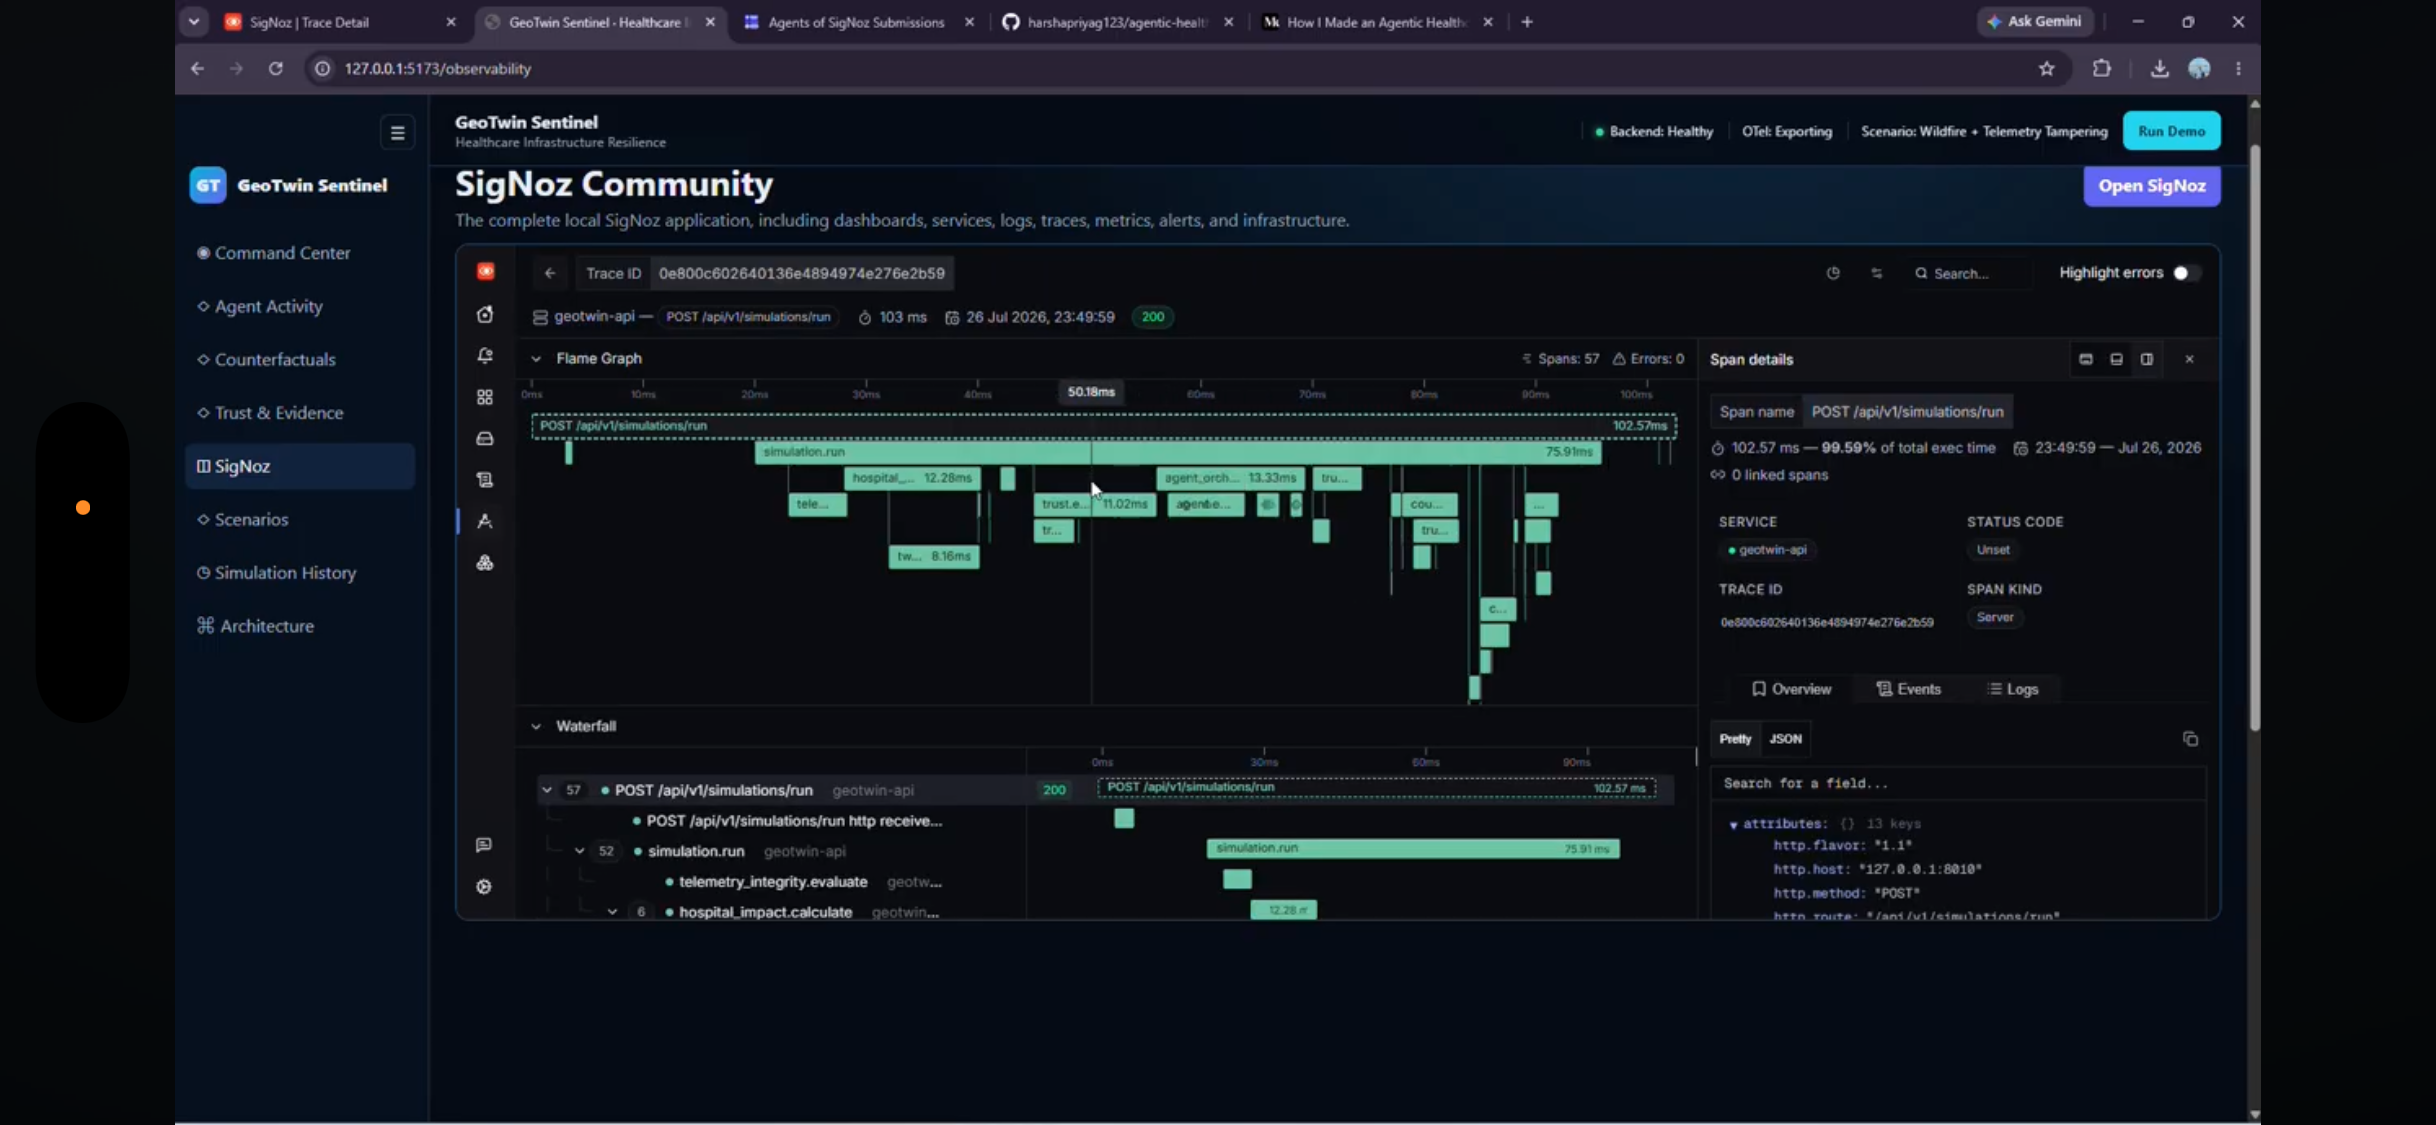Image resolution: width=2436 pixels, height=1125 pixels.
Task: Open Trust & Evidence in the sidebar
Action: tap(300, 413)
